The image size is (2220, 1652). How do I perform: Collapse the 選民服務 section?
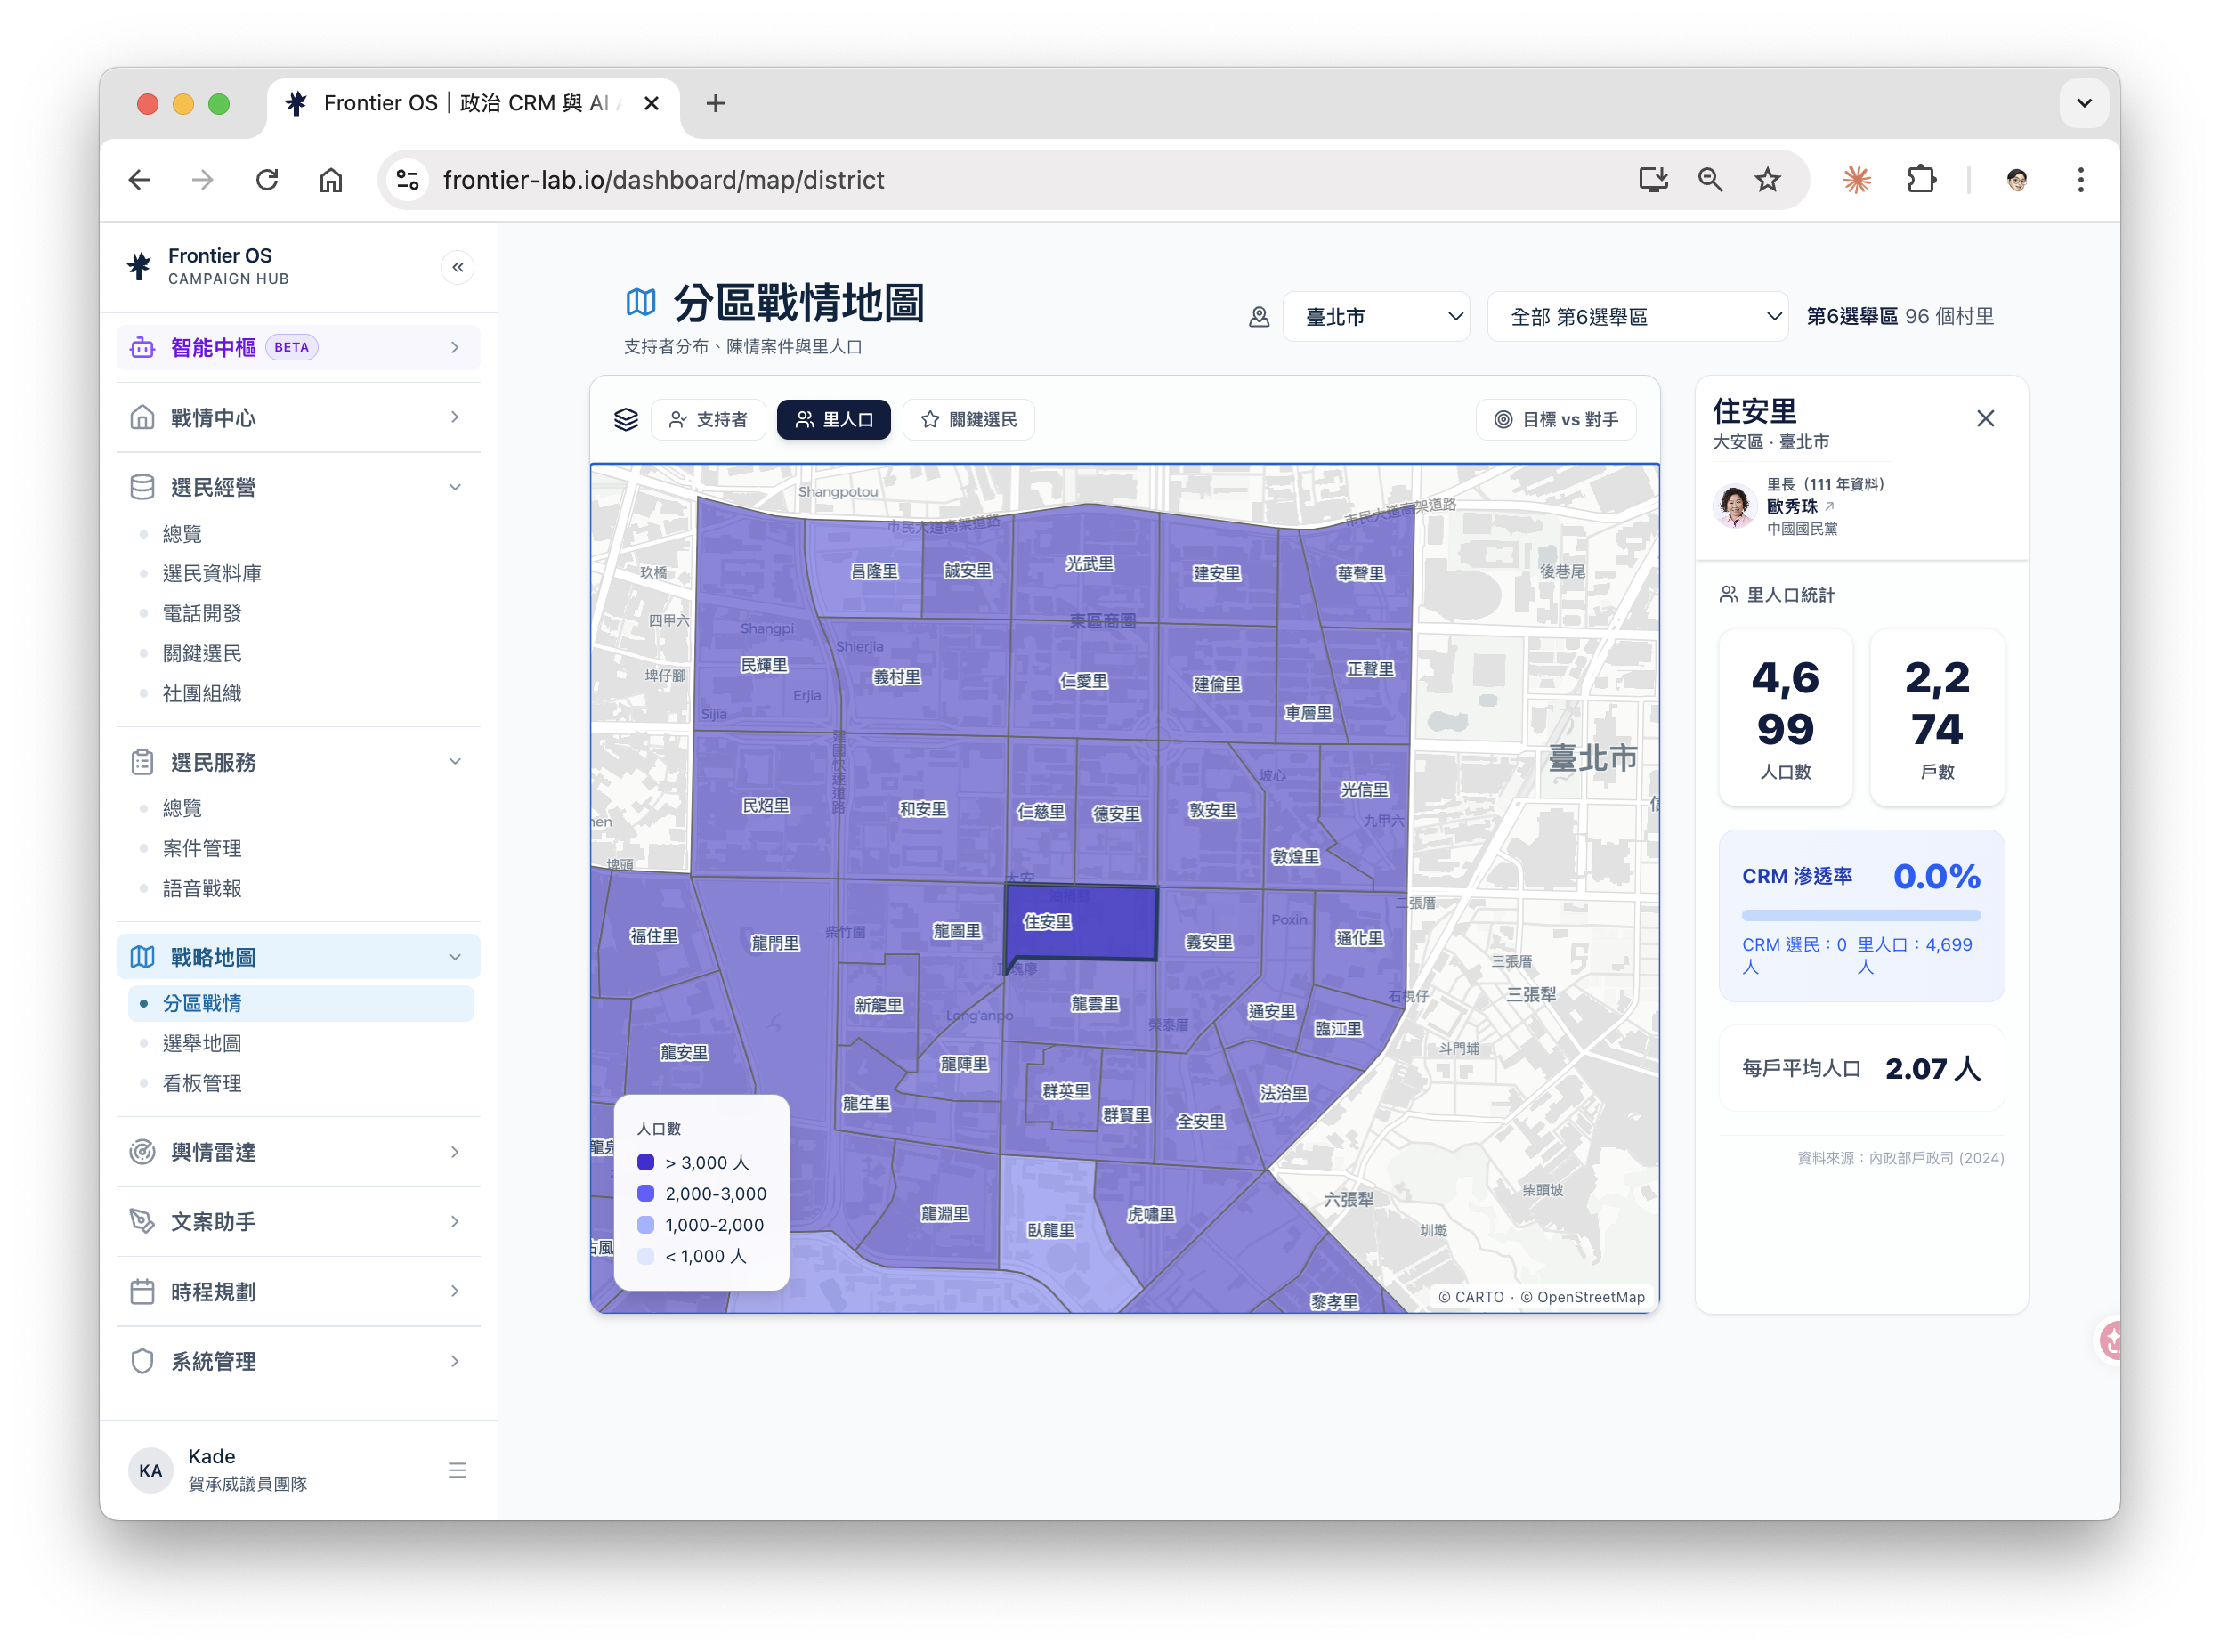point(298,762)
